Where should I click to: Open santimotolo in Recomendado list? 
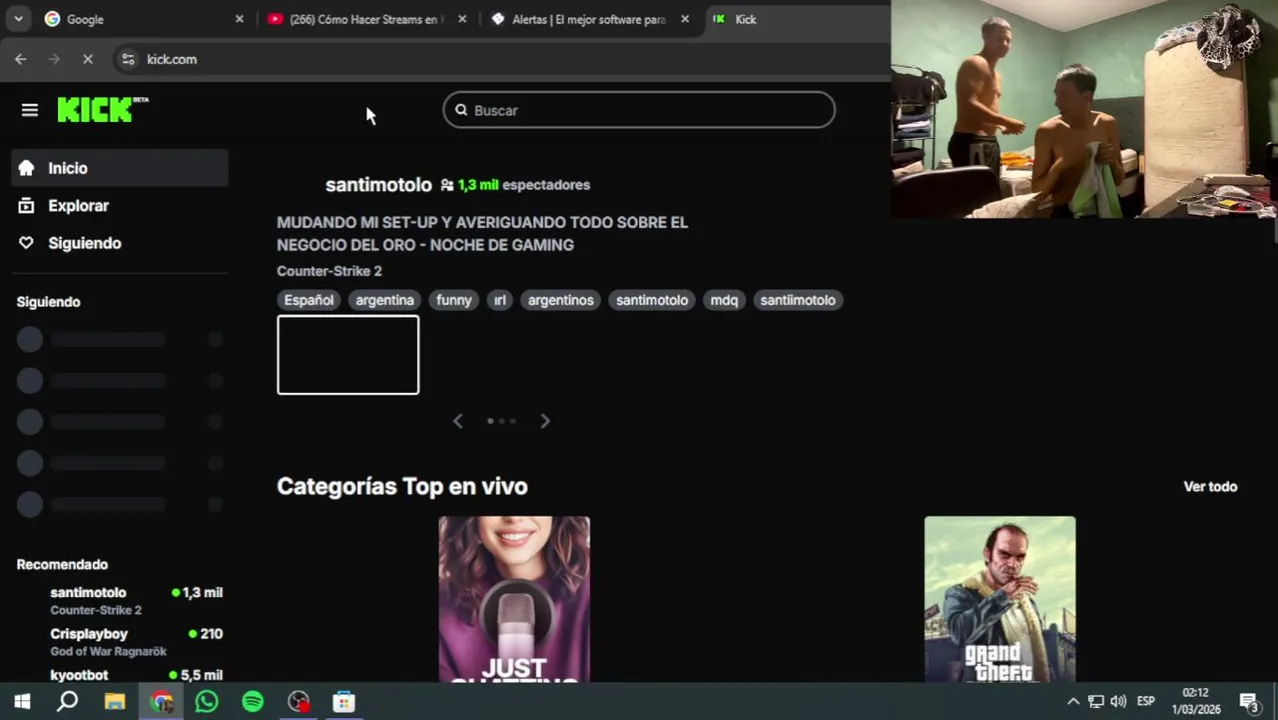click(x=120, y=600)
